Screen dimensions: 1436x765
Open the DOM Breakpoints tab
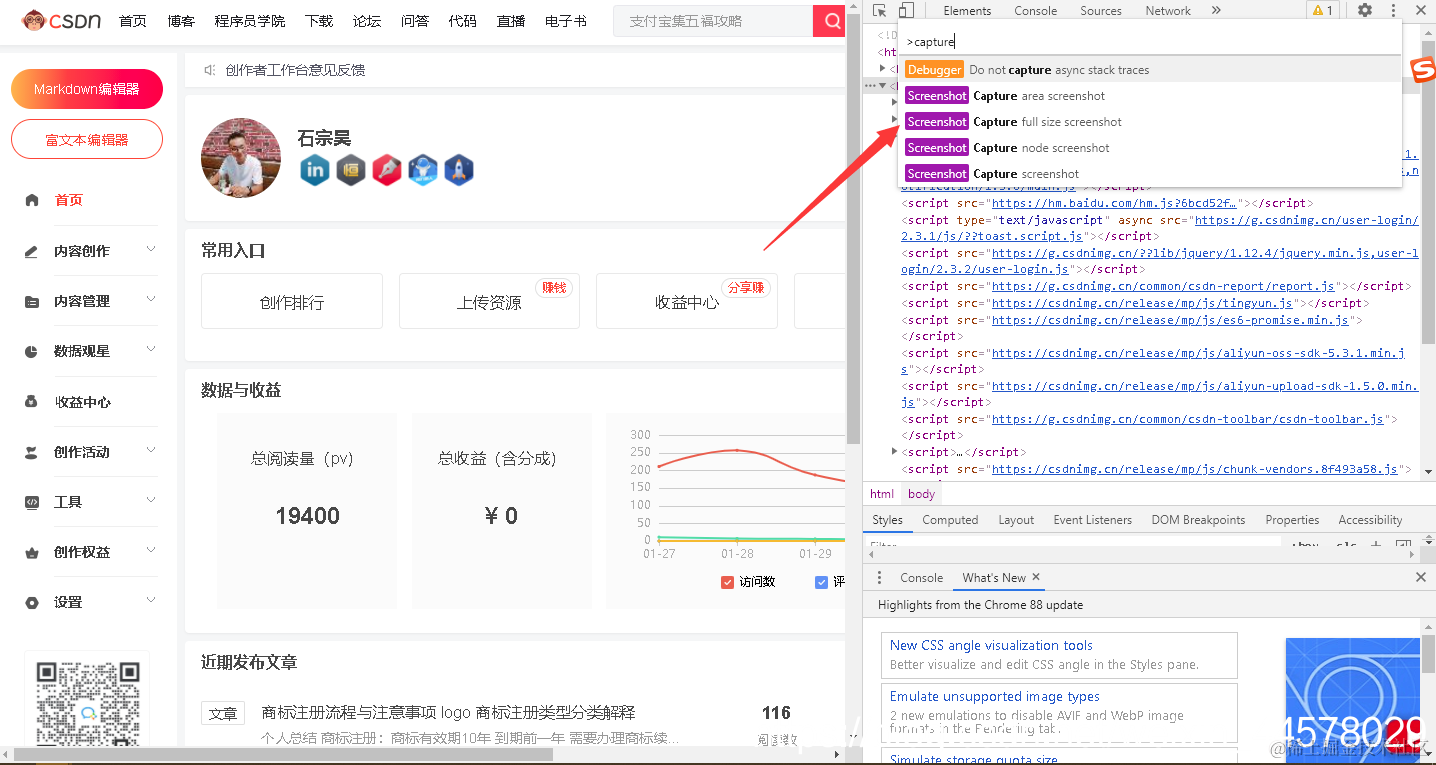(x=1198, y=520)
